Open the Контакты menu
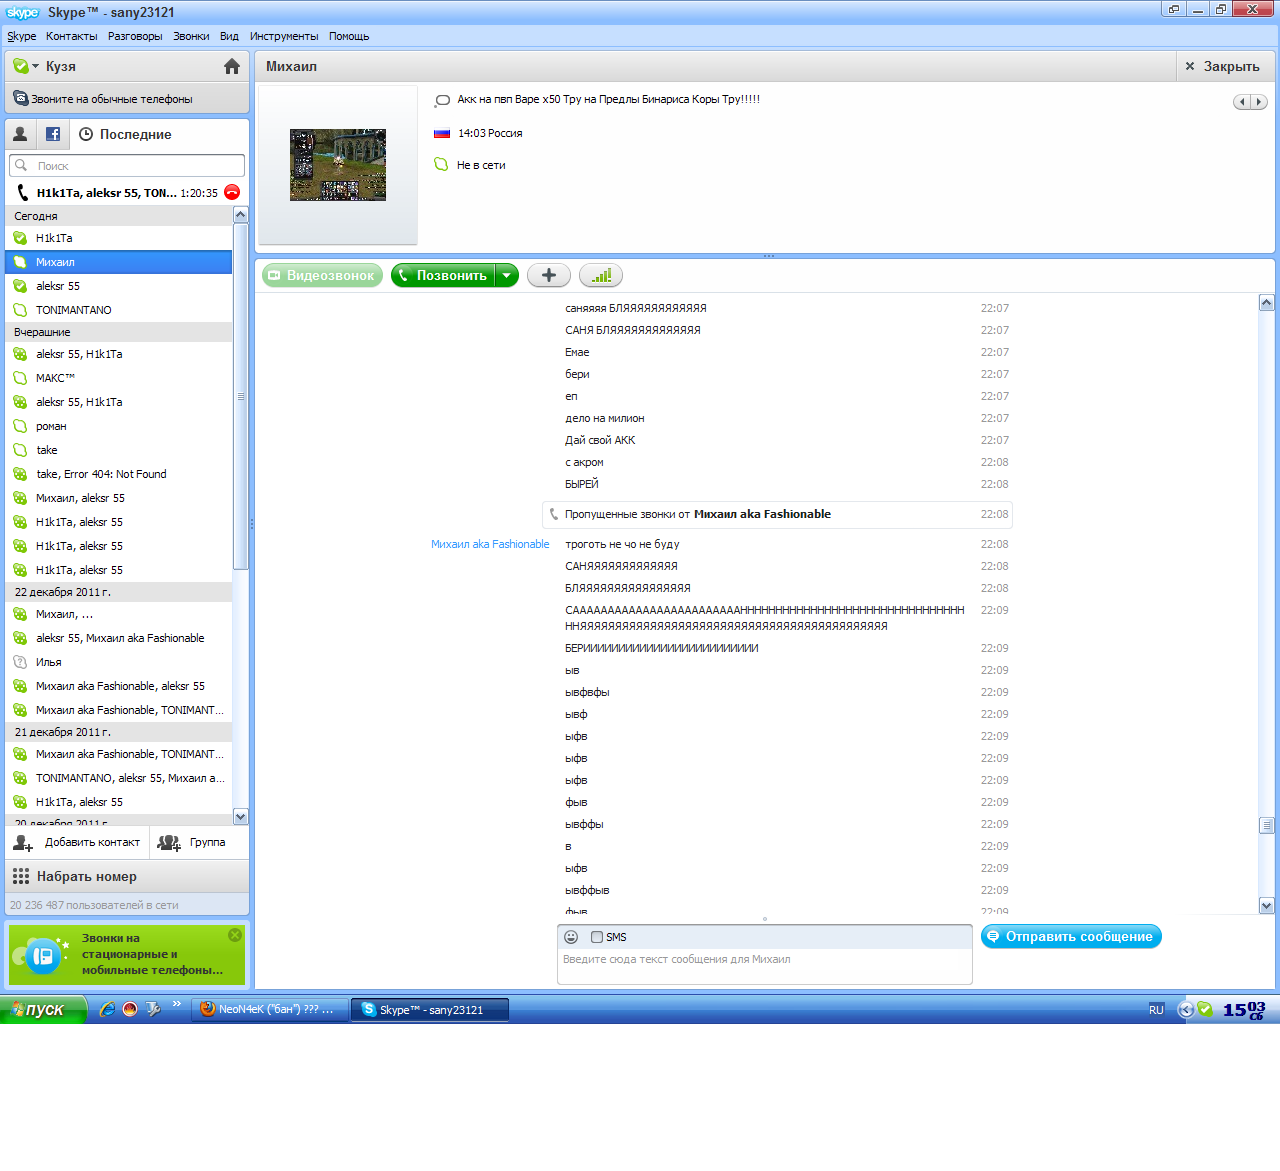Viewport: 1280px width, 1171px height. pyautogui.click(x=72, y=36)
